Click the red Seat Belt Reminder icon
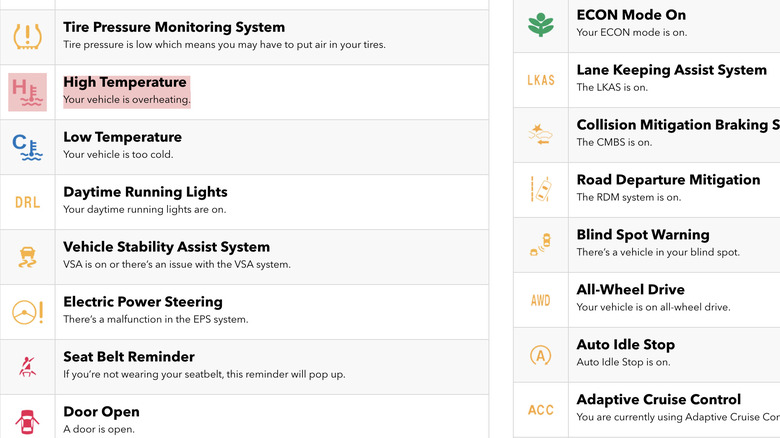780x438 pixels. pos(27,366)
